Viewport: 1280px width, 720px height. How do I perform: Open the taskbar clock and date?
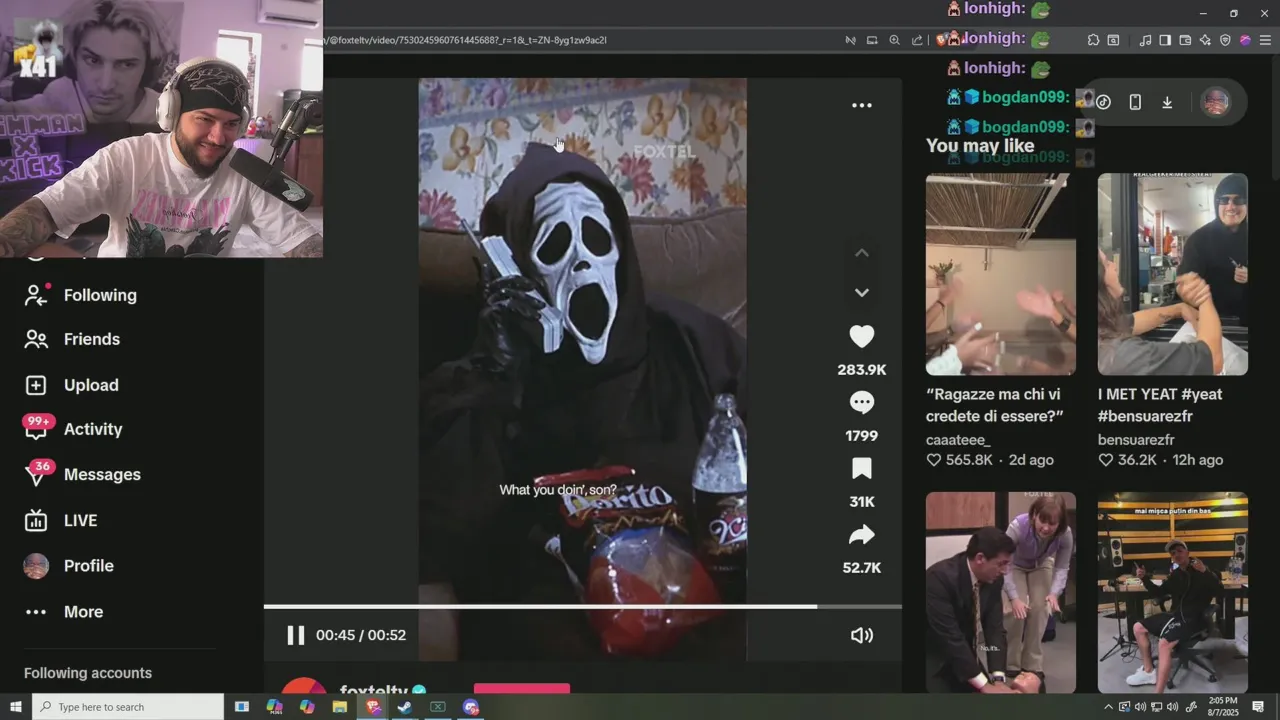[1224, 707]
